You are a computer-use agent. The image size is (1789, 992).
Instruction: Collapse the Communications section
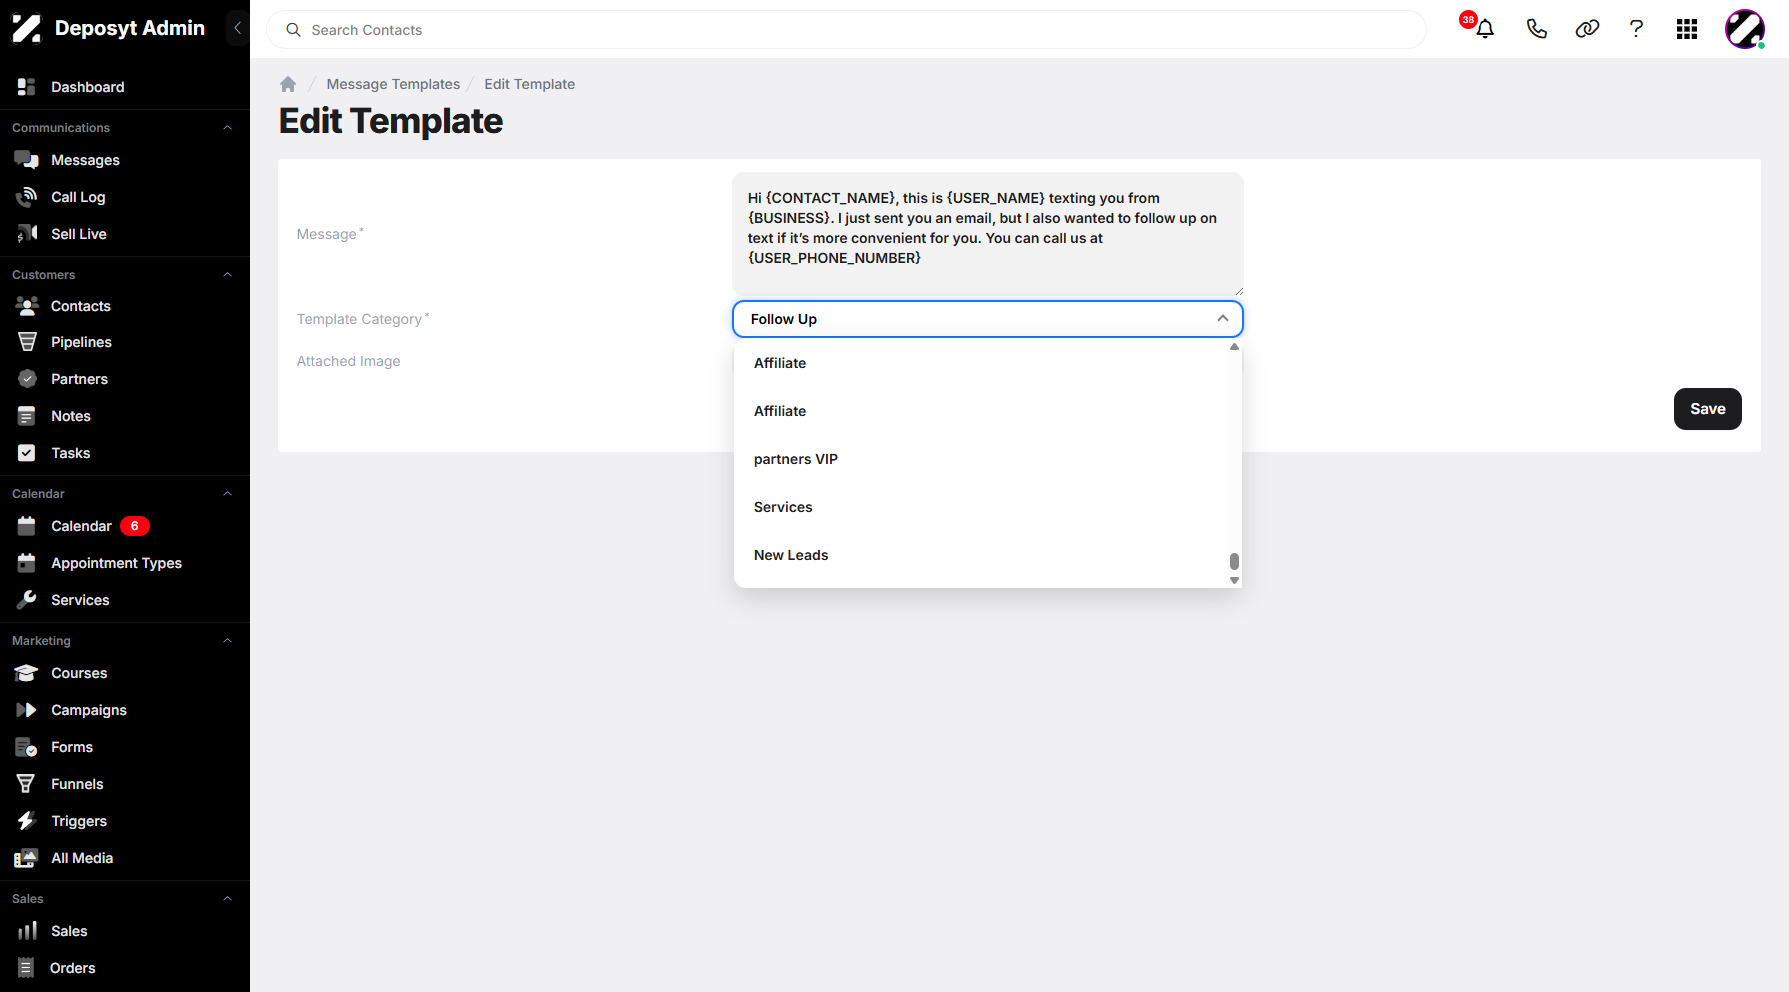click(227, 128)
